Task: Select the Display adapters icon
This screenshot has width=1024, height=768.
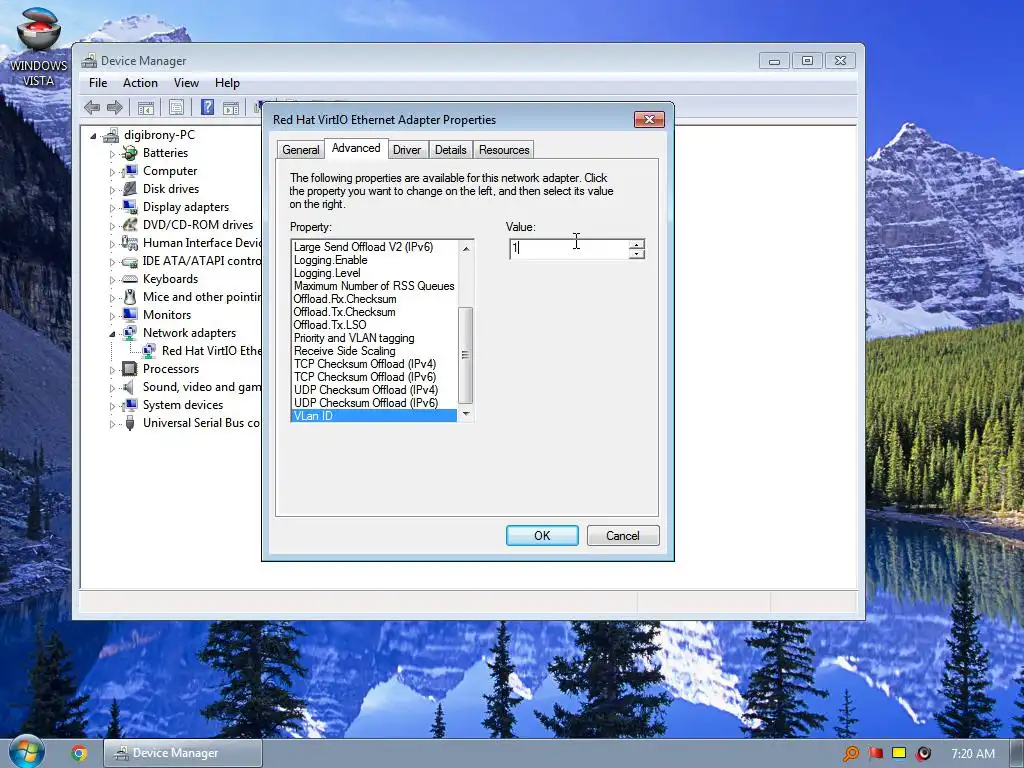Action: tap(130, 207)
